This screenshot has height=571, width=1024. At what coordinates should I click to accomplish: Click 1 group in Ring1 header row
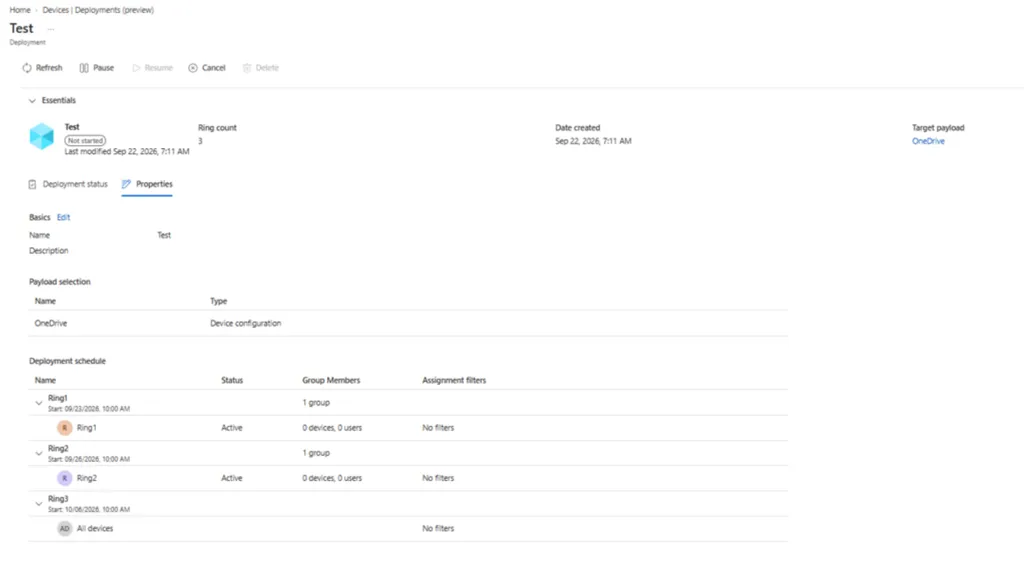click(x=316, y=403)
